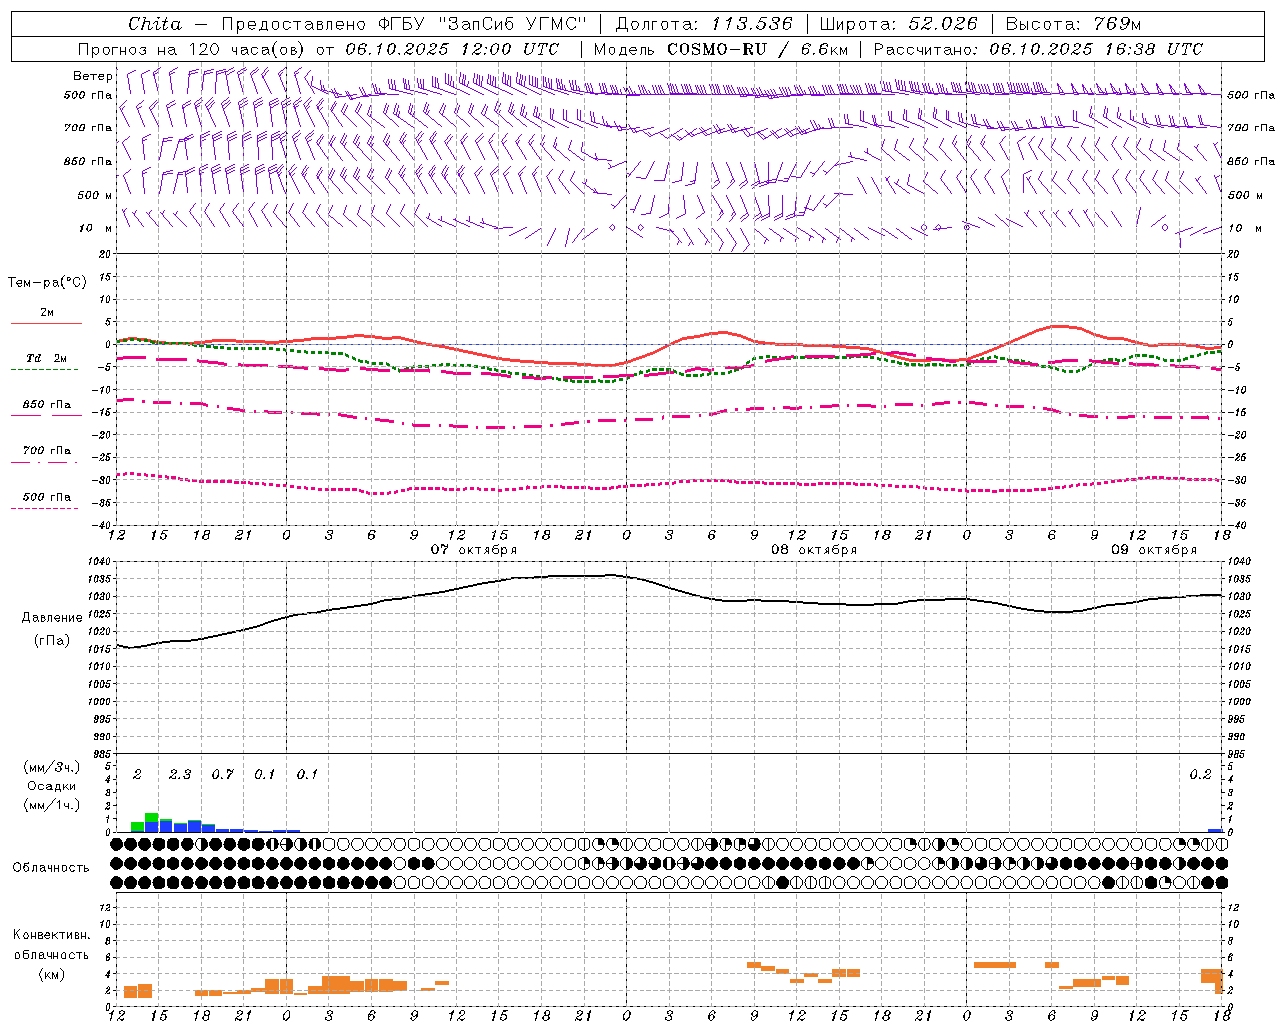The height and width of the screenshot is (1024, 1280).
Task: Select the latitude value "Широта: 52.026"
Action: [898, 24]
